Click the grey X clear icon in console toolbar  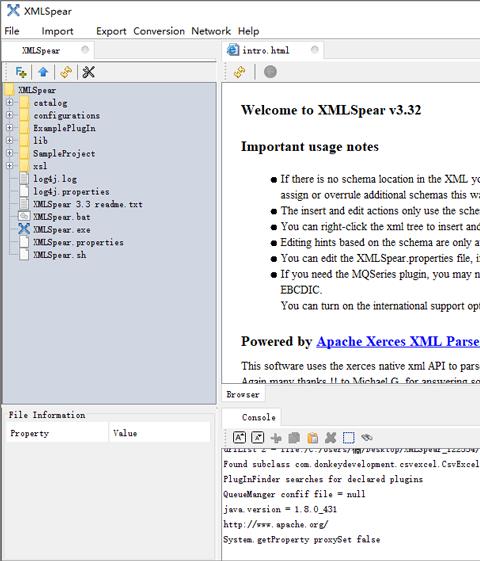coord(330,437)
